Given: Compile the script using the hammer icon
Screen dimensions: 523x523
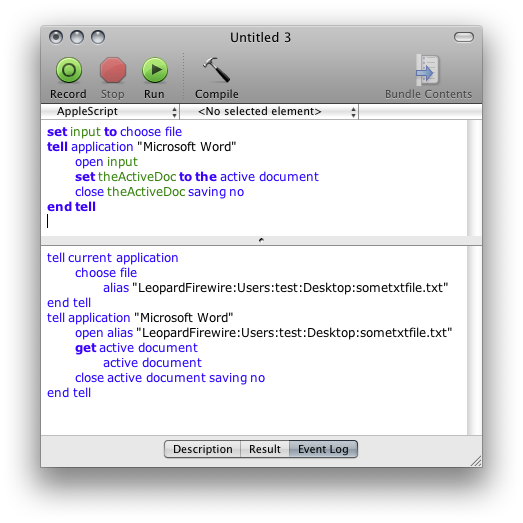Looking at the screenshot, I should (x=217, y=70).
